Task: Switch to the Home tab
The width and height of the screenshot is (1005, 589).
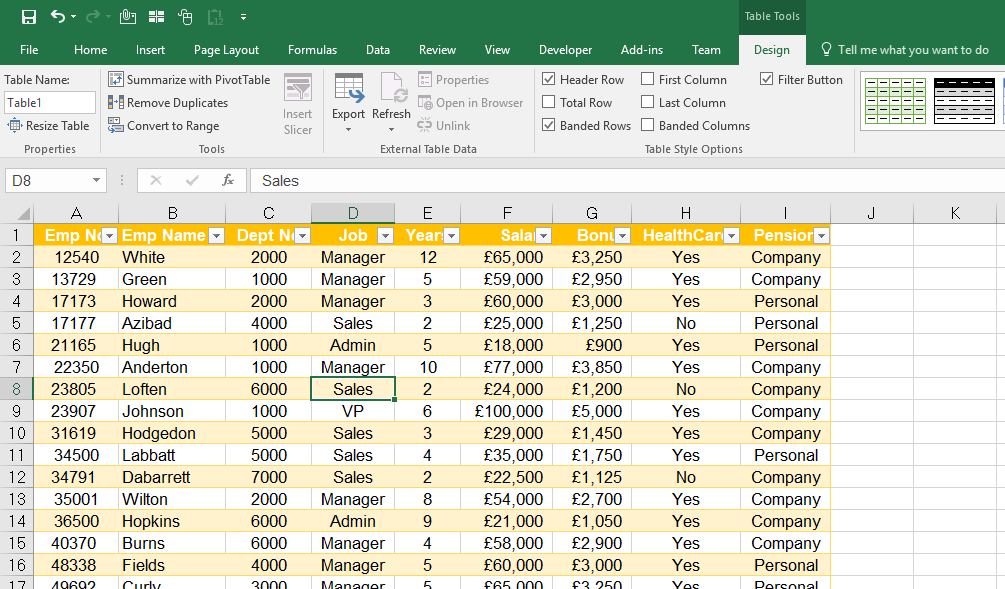Action: [90, 50]
